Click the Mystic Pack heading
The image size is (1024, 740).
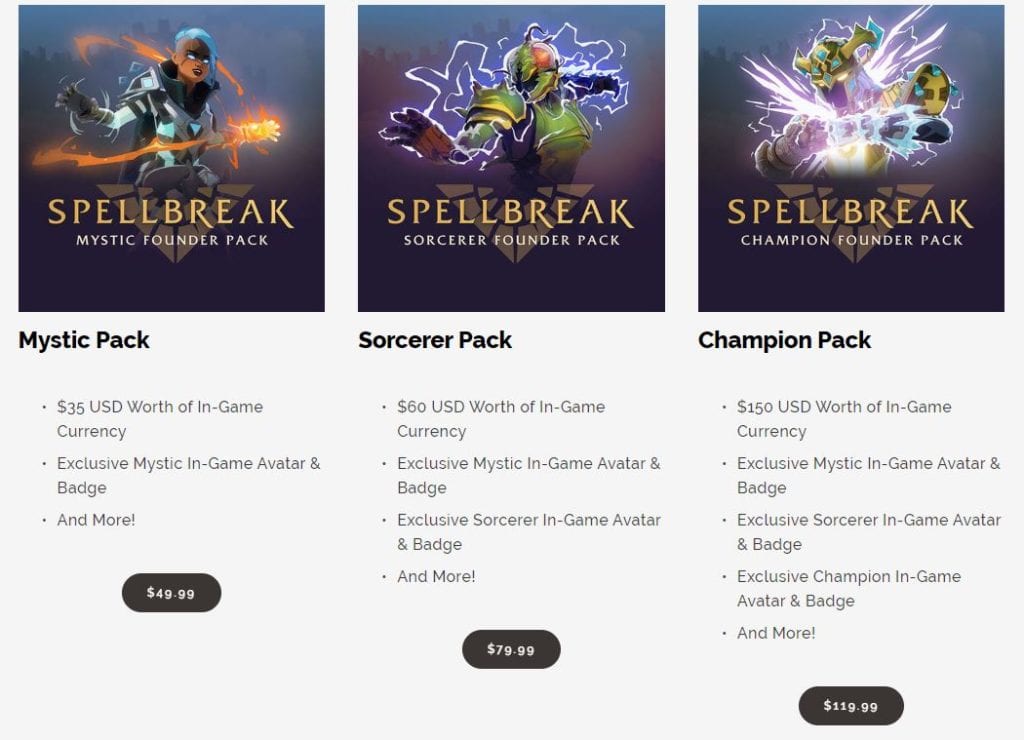(x=84, y=340)
